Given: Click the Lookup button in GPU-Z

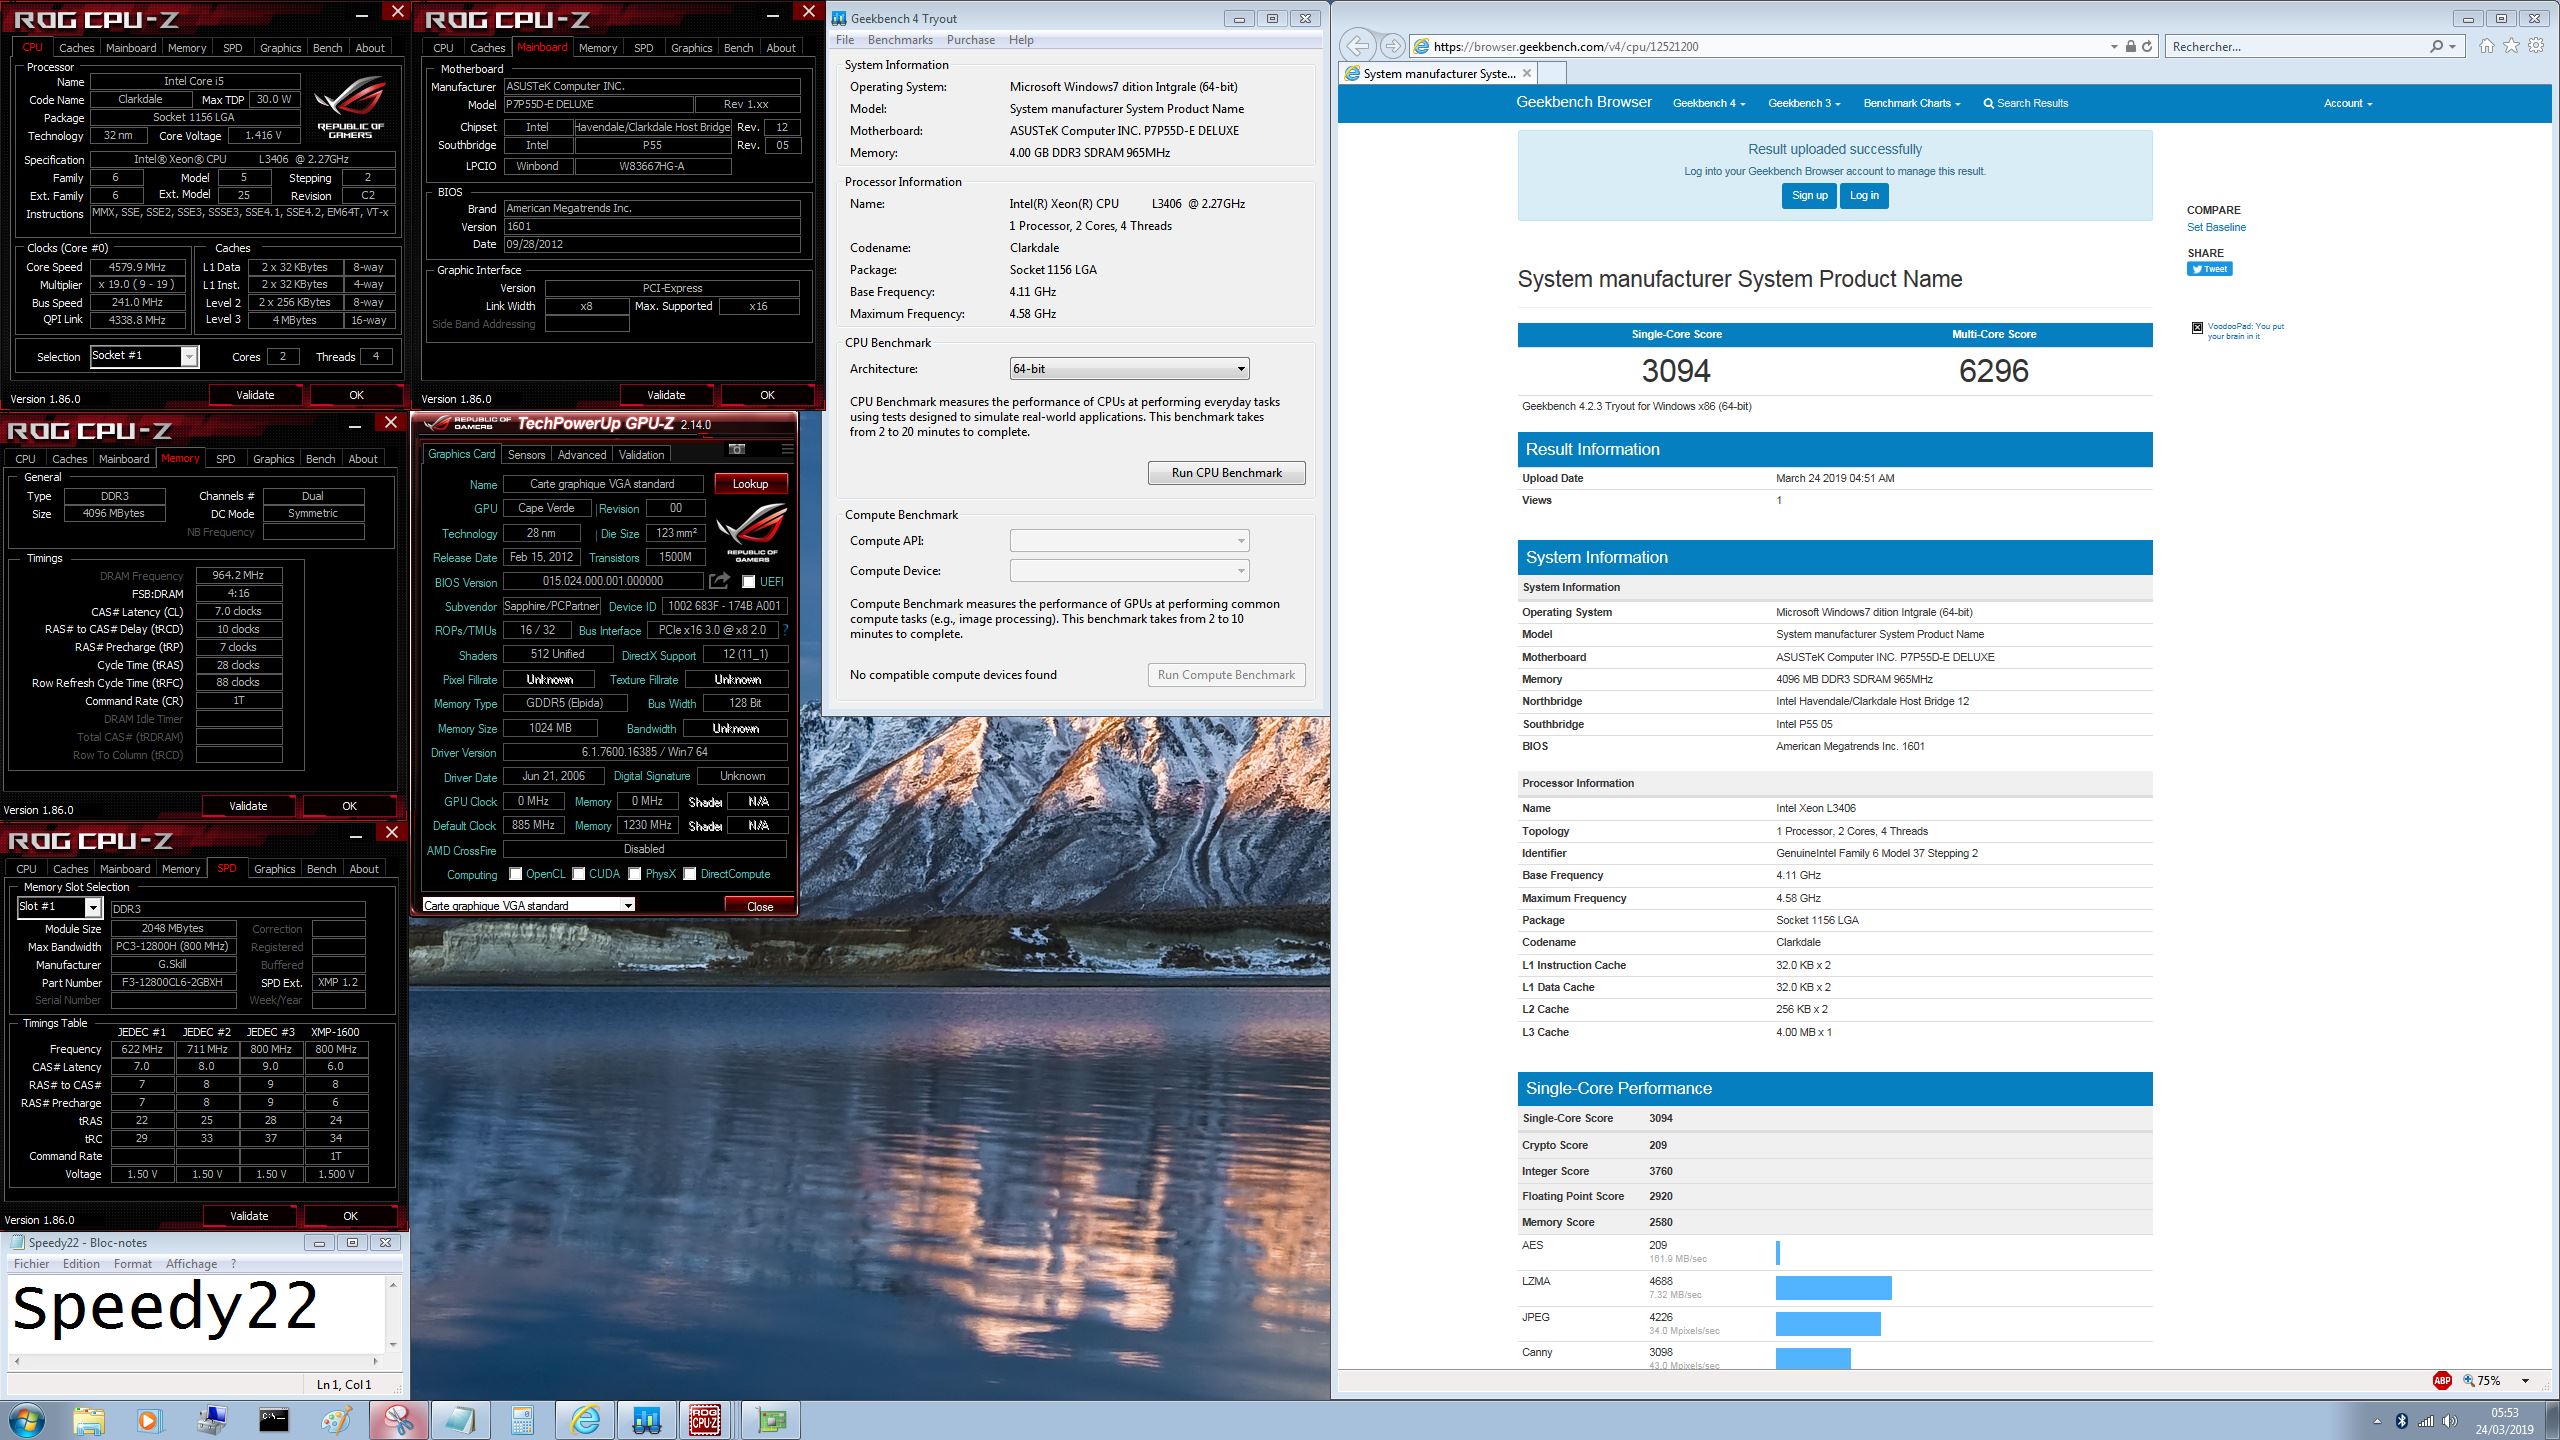Looking at the screenshot, I should [750, 484].
